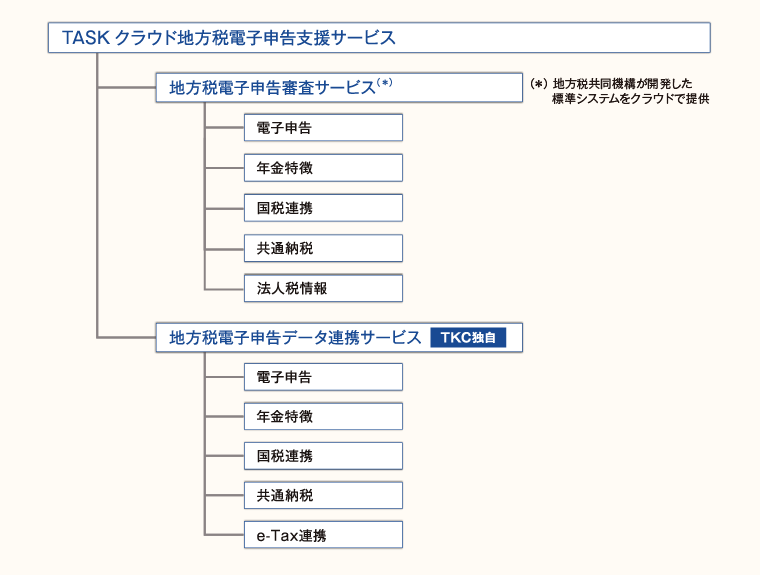Screen dimensions: 760x575
Task: Click the TASKクラウド地方税電子申告支援サービス title box
Action: tap(379, 37)
